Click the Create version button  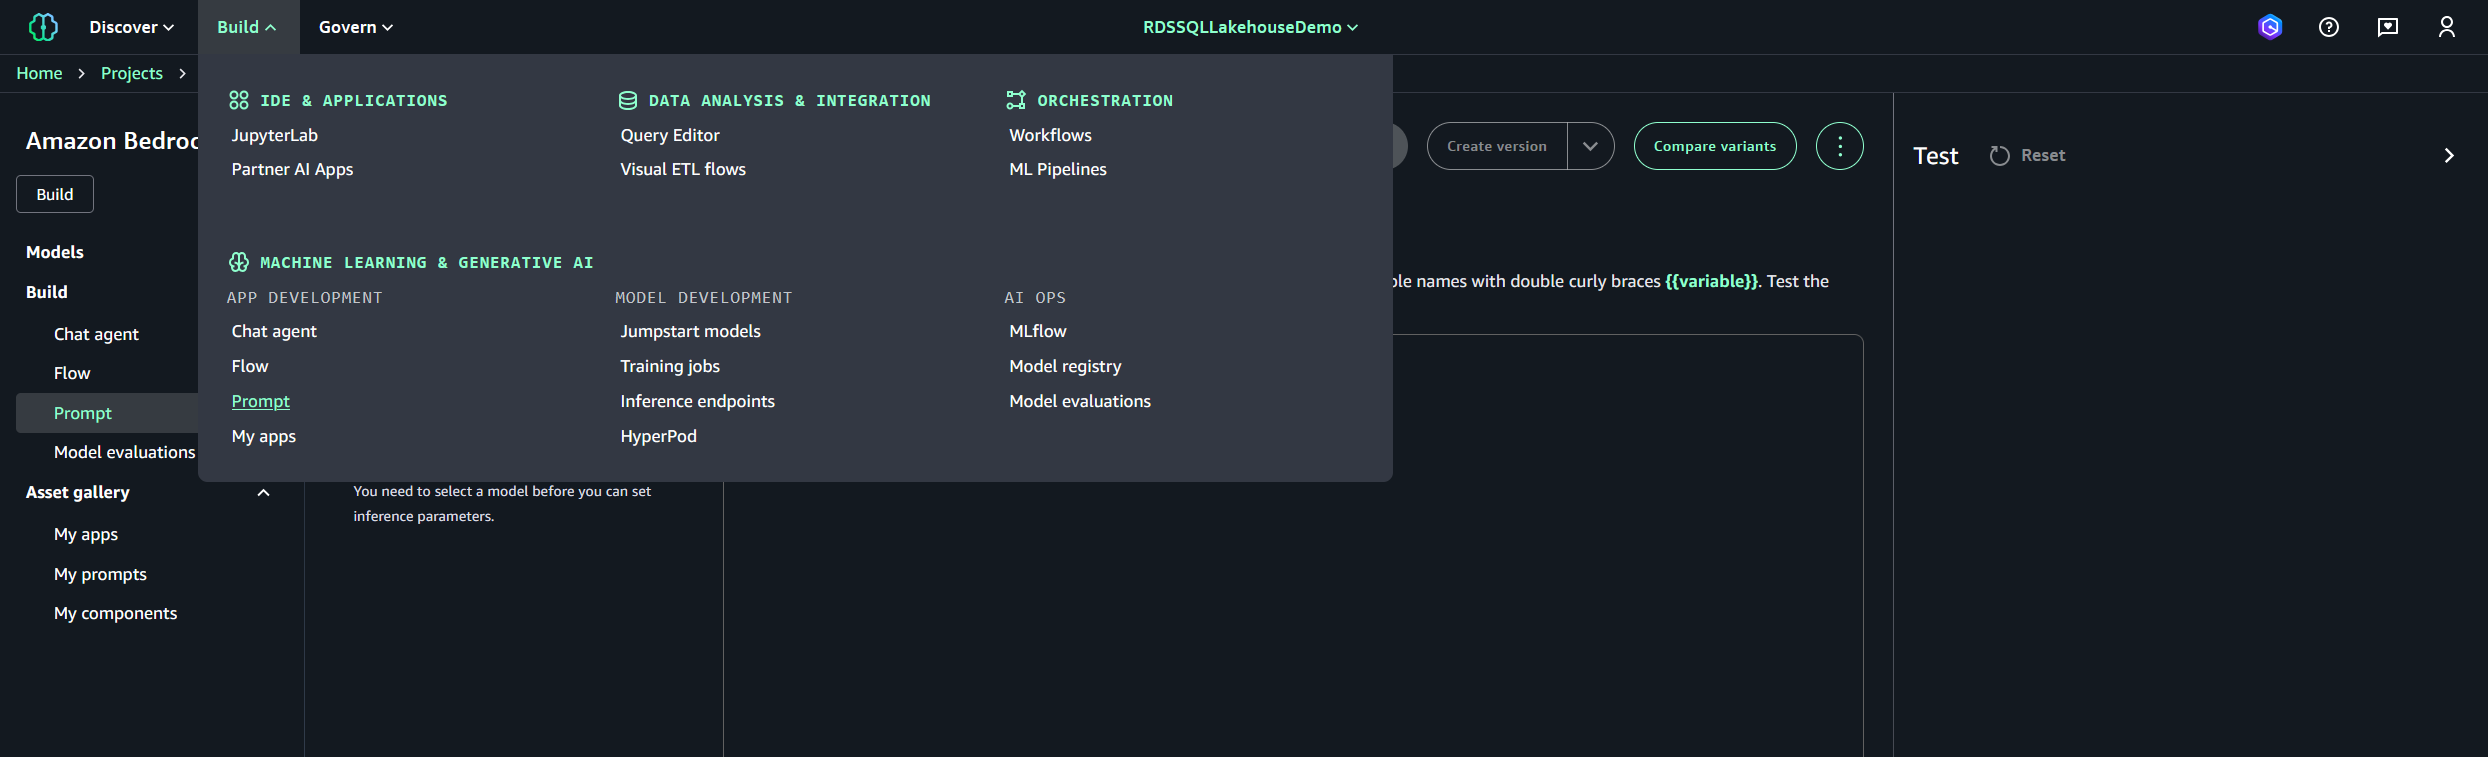coord(1497,146)
